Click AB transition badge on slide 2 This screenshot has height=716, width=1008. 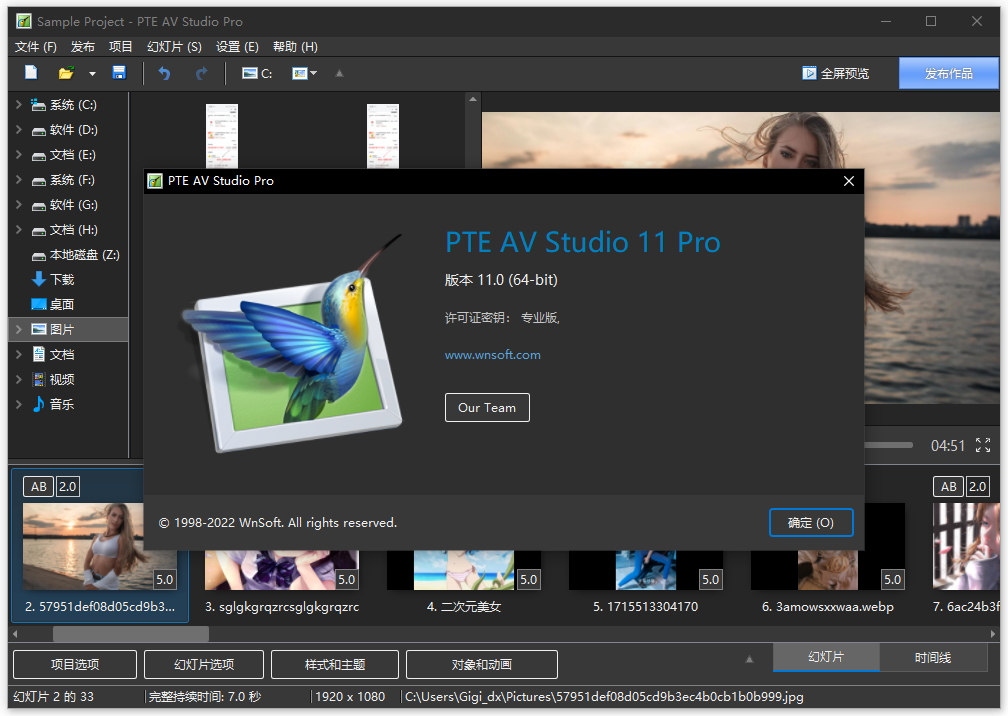39,487
